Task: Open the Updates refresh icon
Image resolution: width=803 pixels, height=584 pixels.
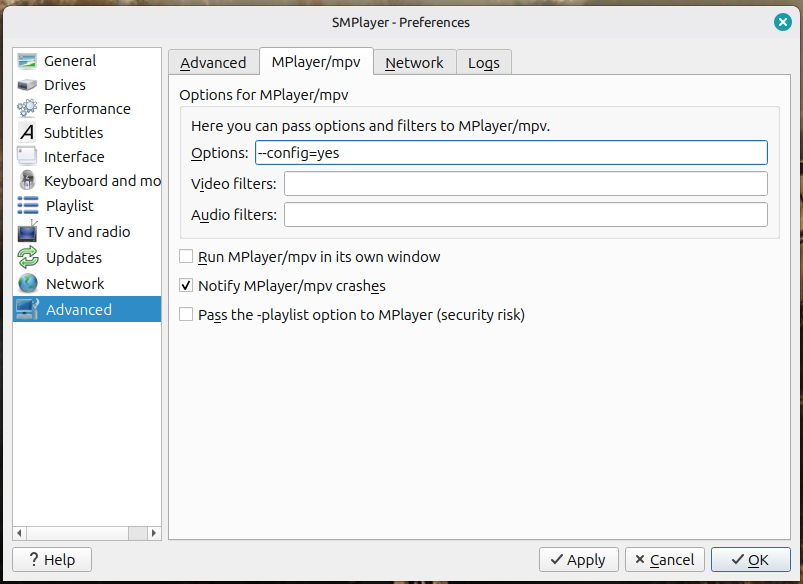Action: (27, 258)
